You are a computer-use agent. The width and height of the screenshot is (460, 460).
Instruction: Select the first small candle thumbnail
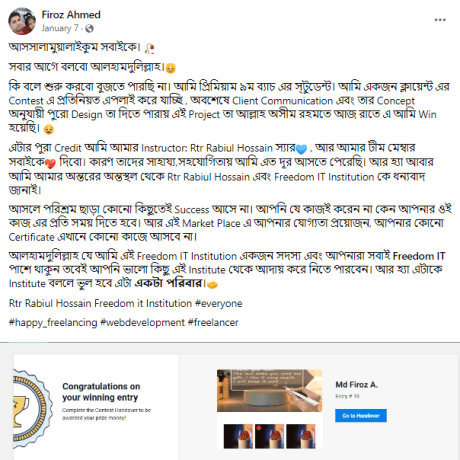(238, 436)
